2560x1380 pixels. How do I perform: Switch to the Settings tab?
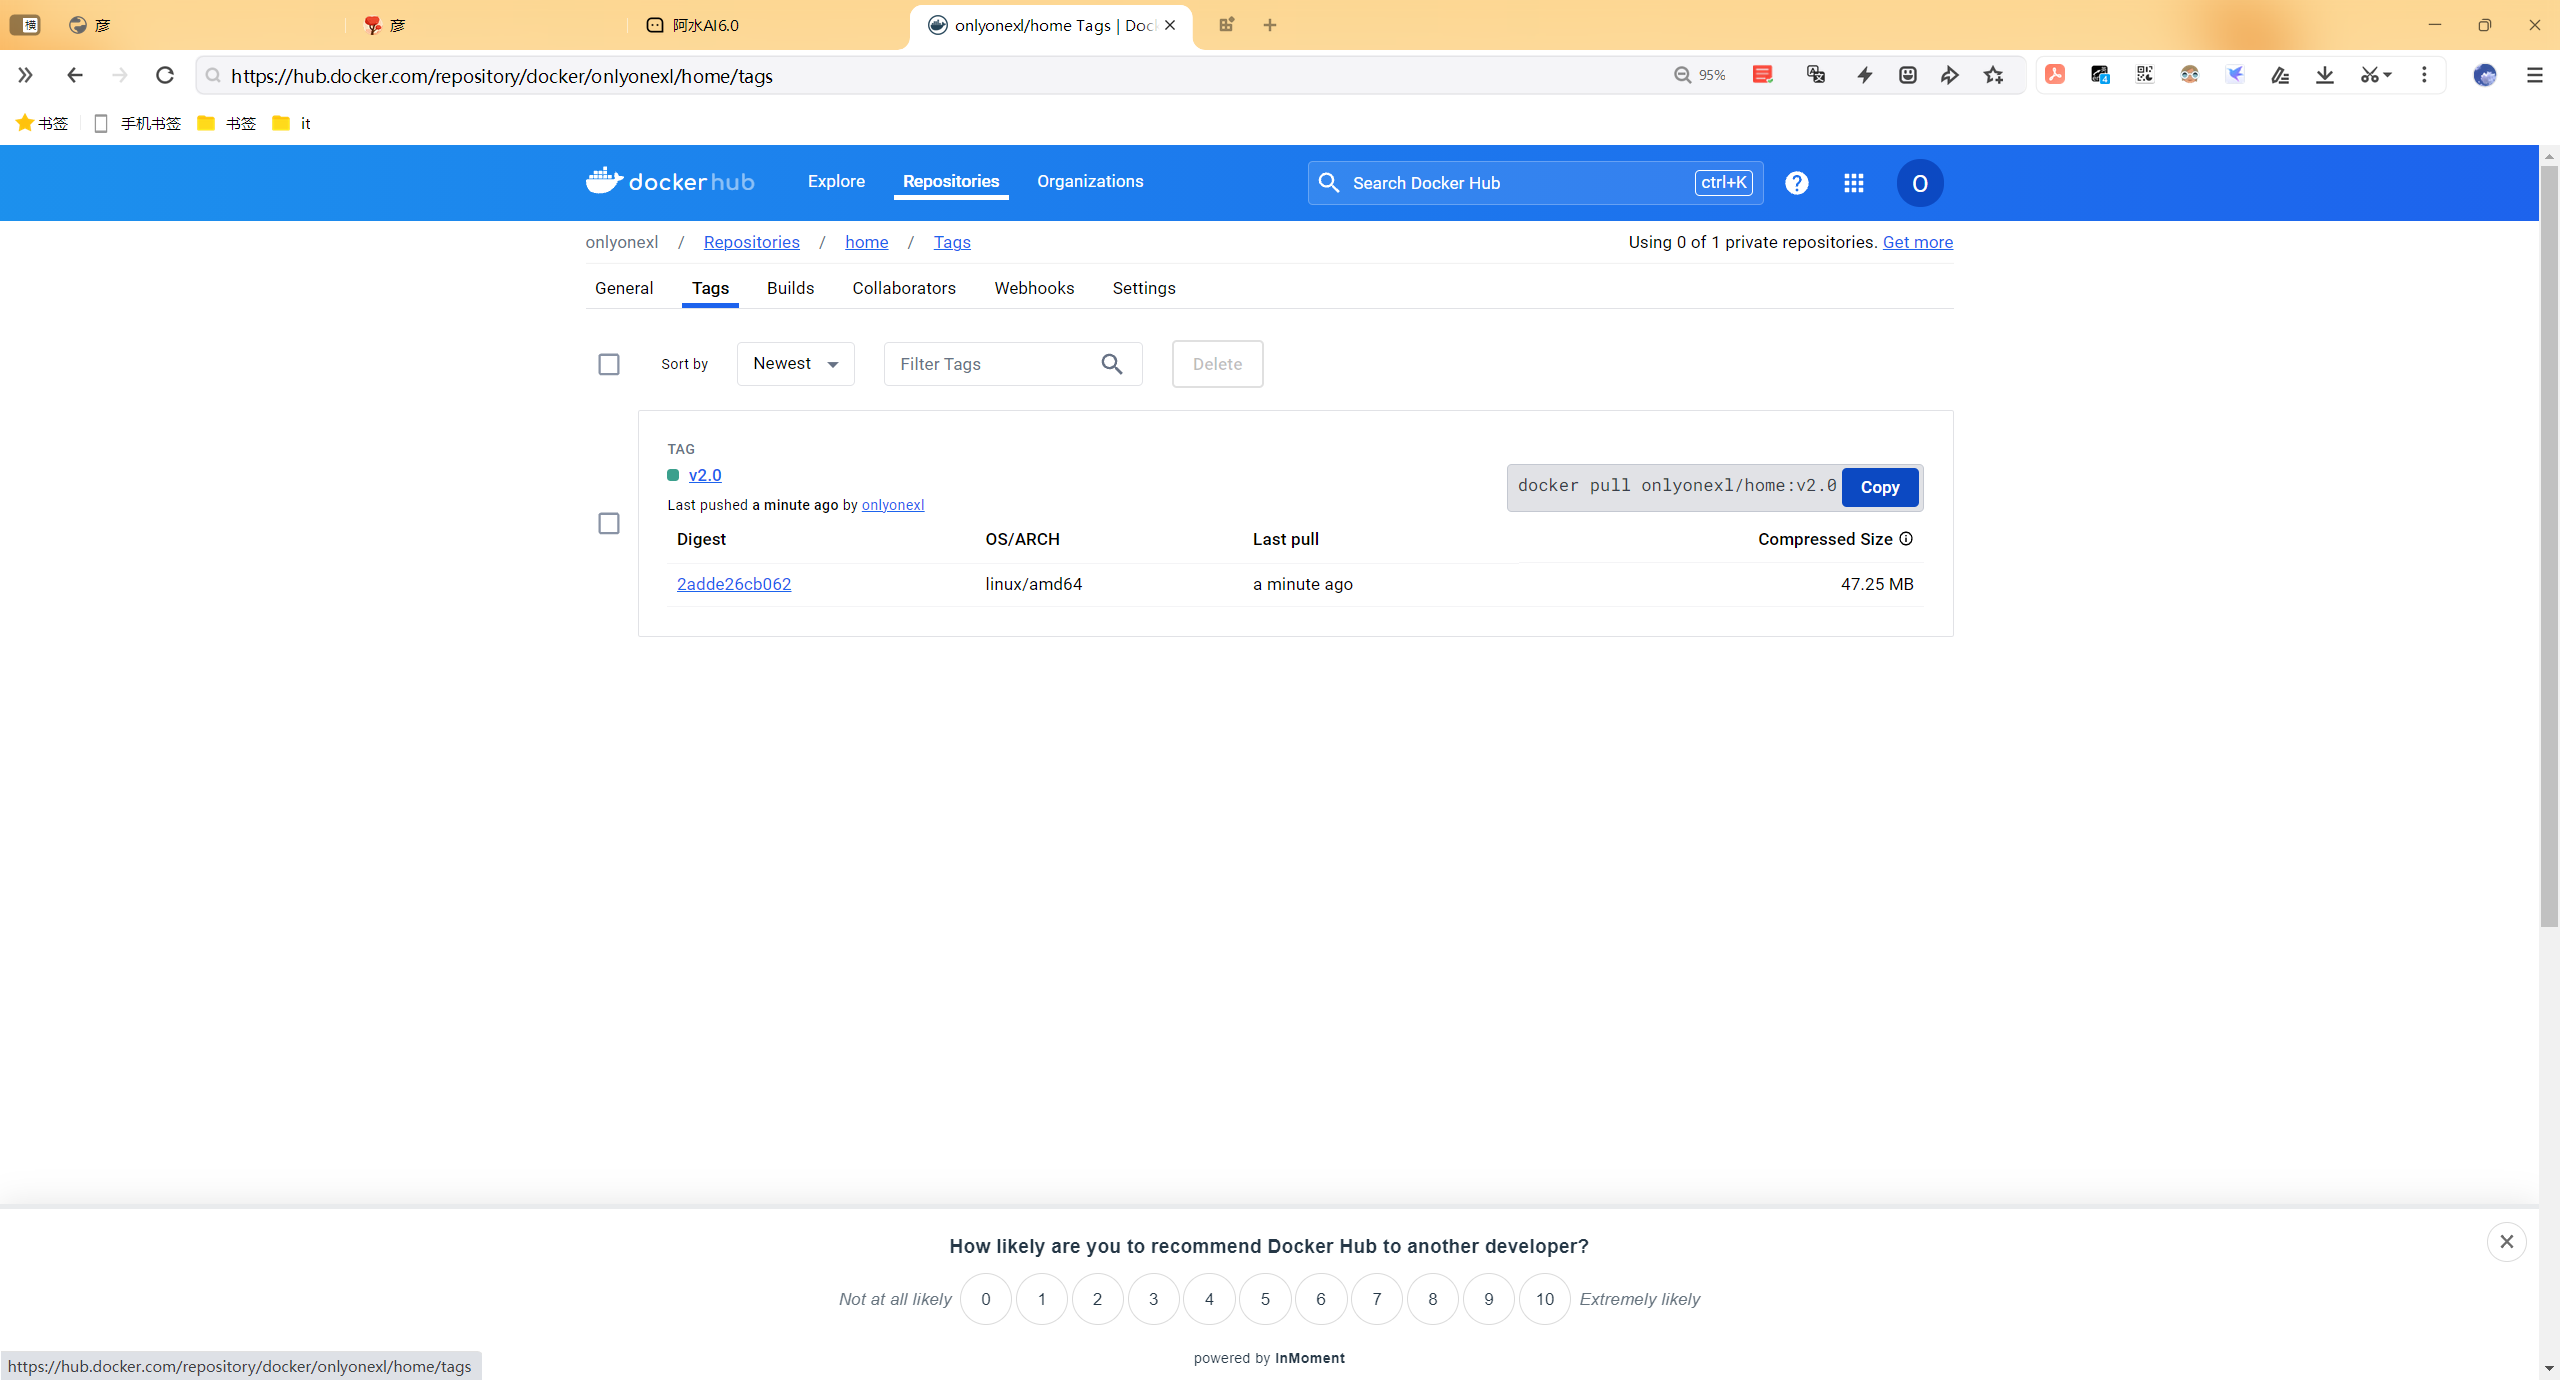(x=1144, y=288)
